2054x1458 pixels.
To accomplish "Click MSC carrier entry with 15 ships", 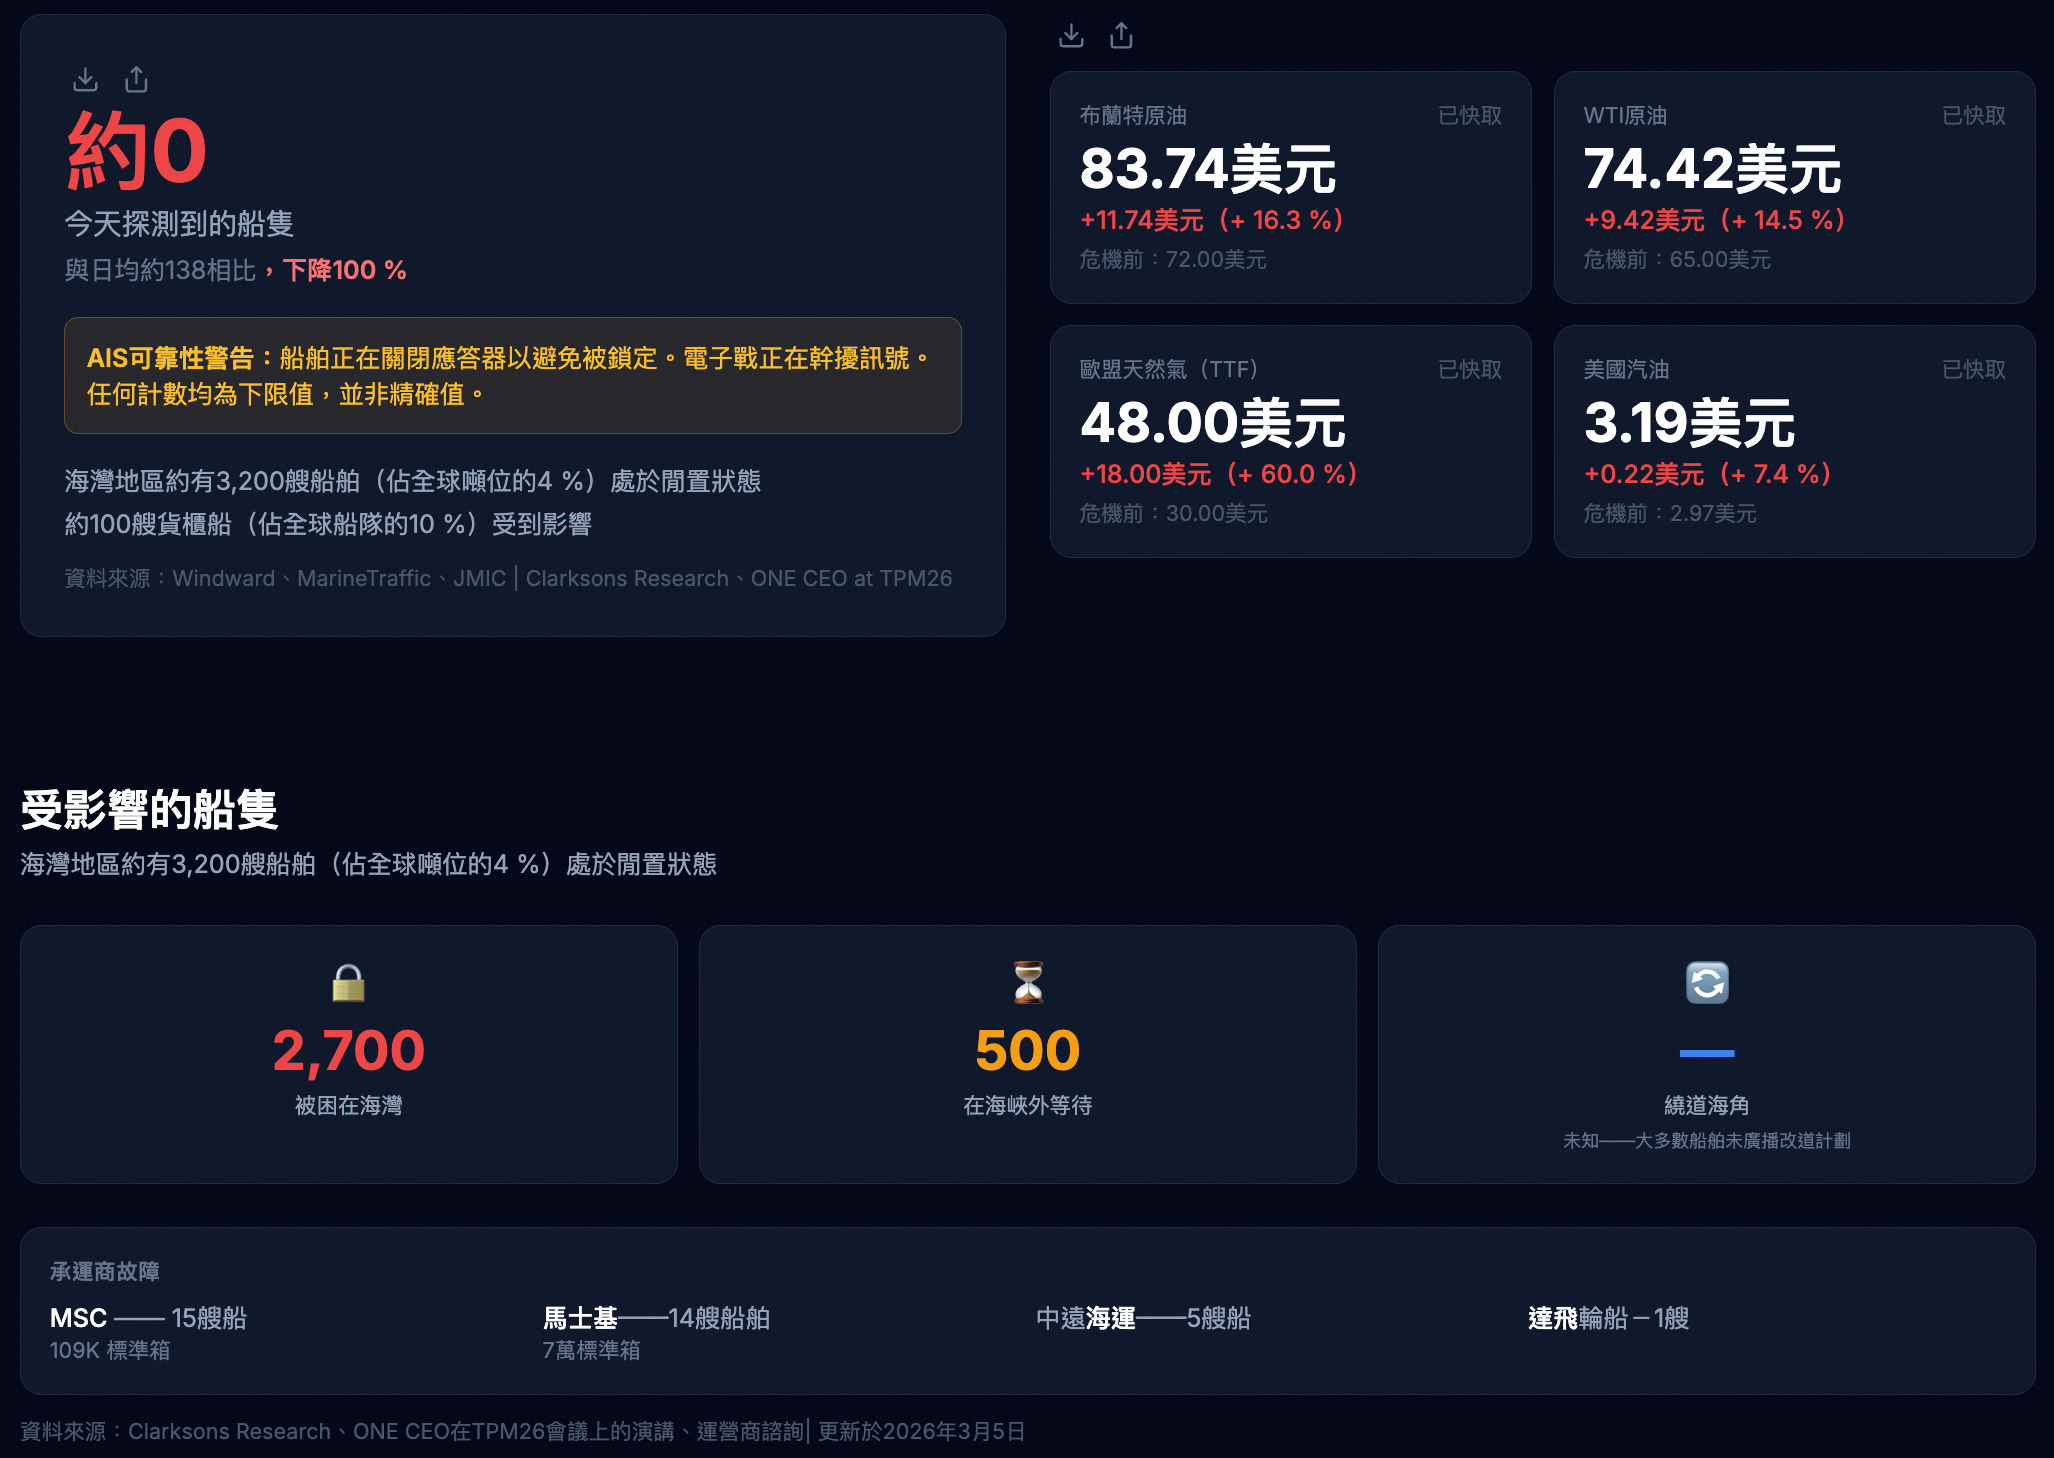I will 148,1318.
